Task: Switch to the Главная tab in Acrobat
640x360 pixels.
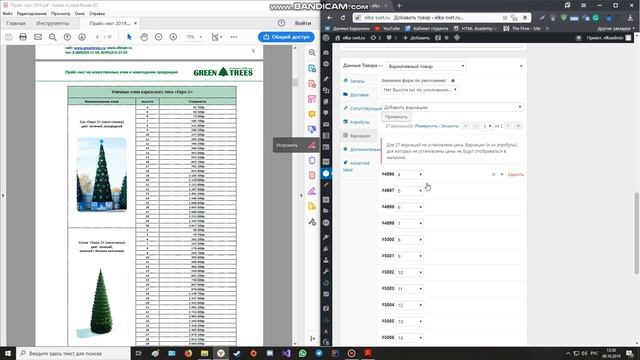Action: tap(16, 23)
